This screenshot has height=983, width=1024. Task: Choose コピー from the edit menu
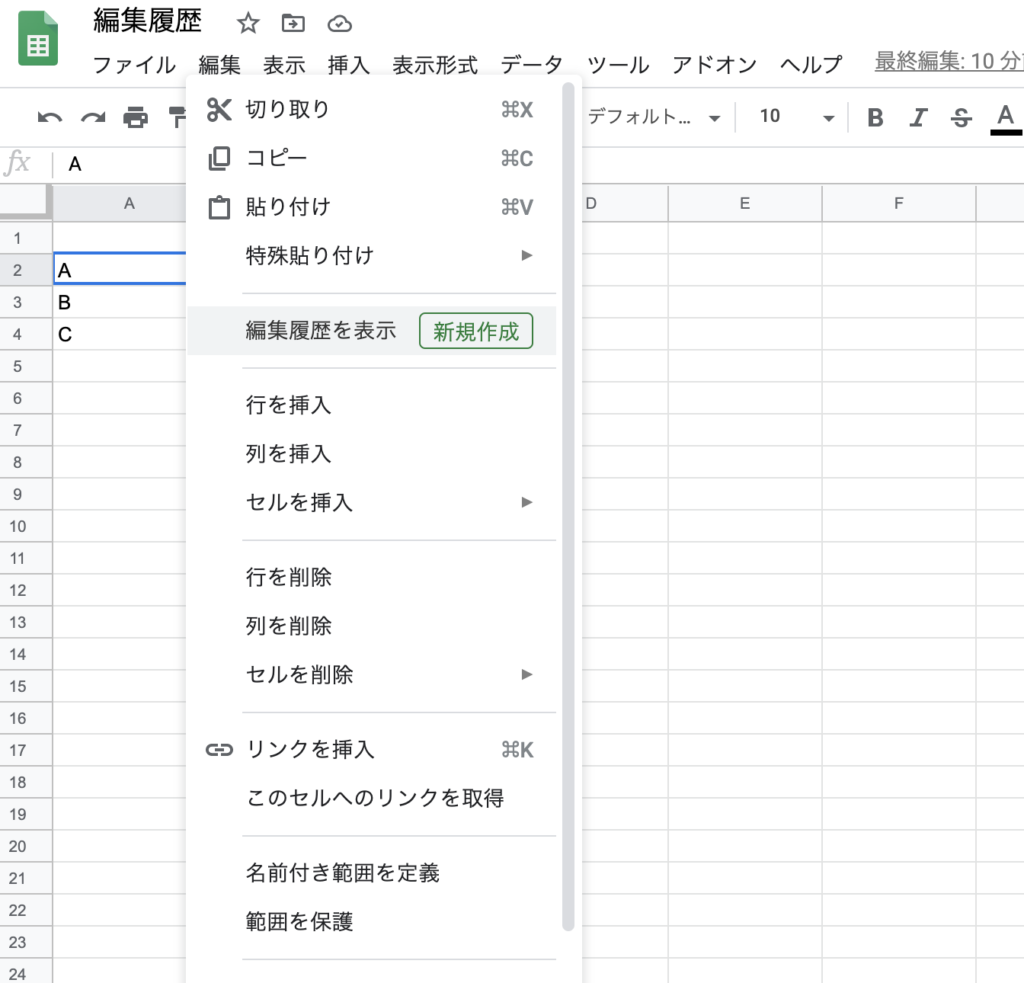[x=371, y=158]
